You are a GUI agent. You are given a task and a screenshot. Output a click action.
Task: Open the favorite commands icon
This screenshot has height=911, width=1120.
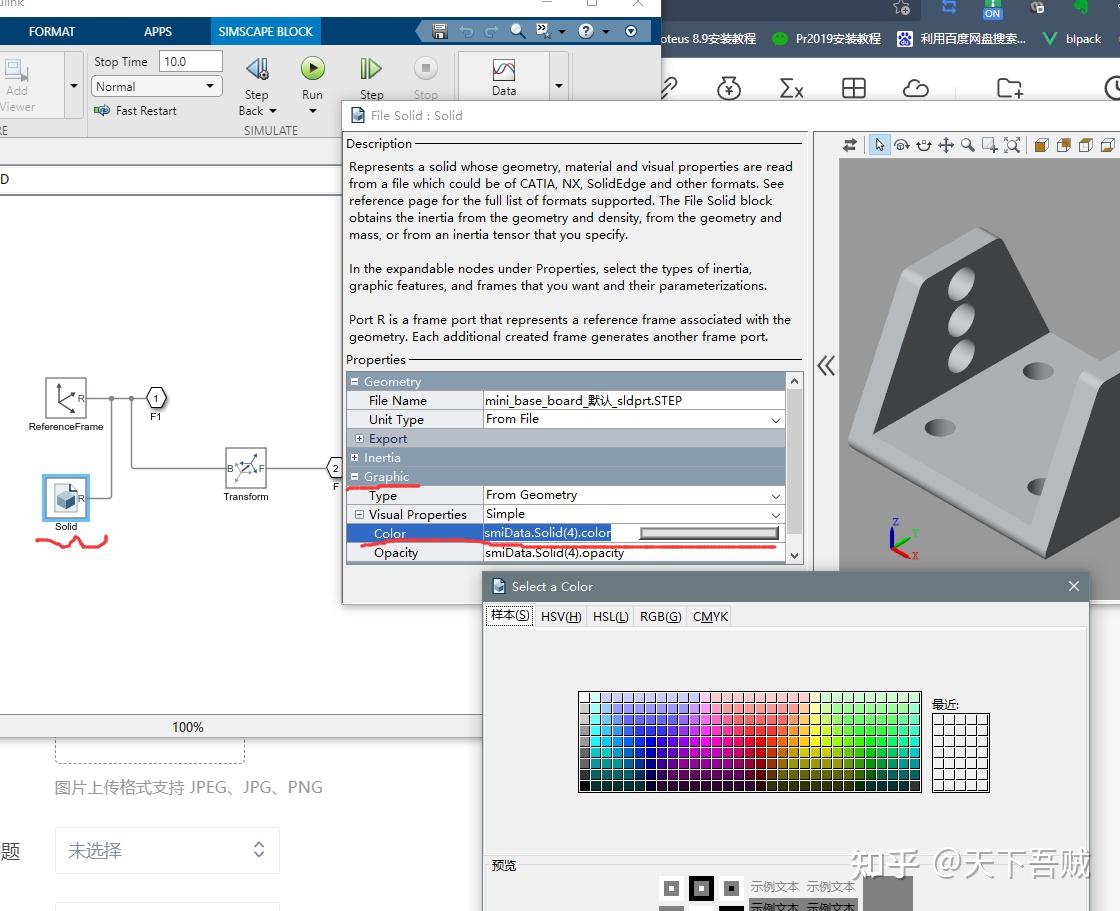(544, 31)
